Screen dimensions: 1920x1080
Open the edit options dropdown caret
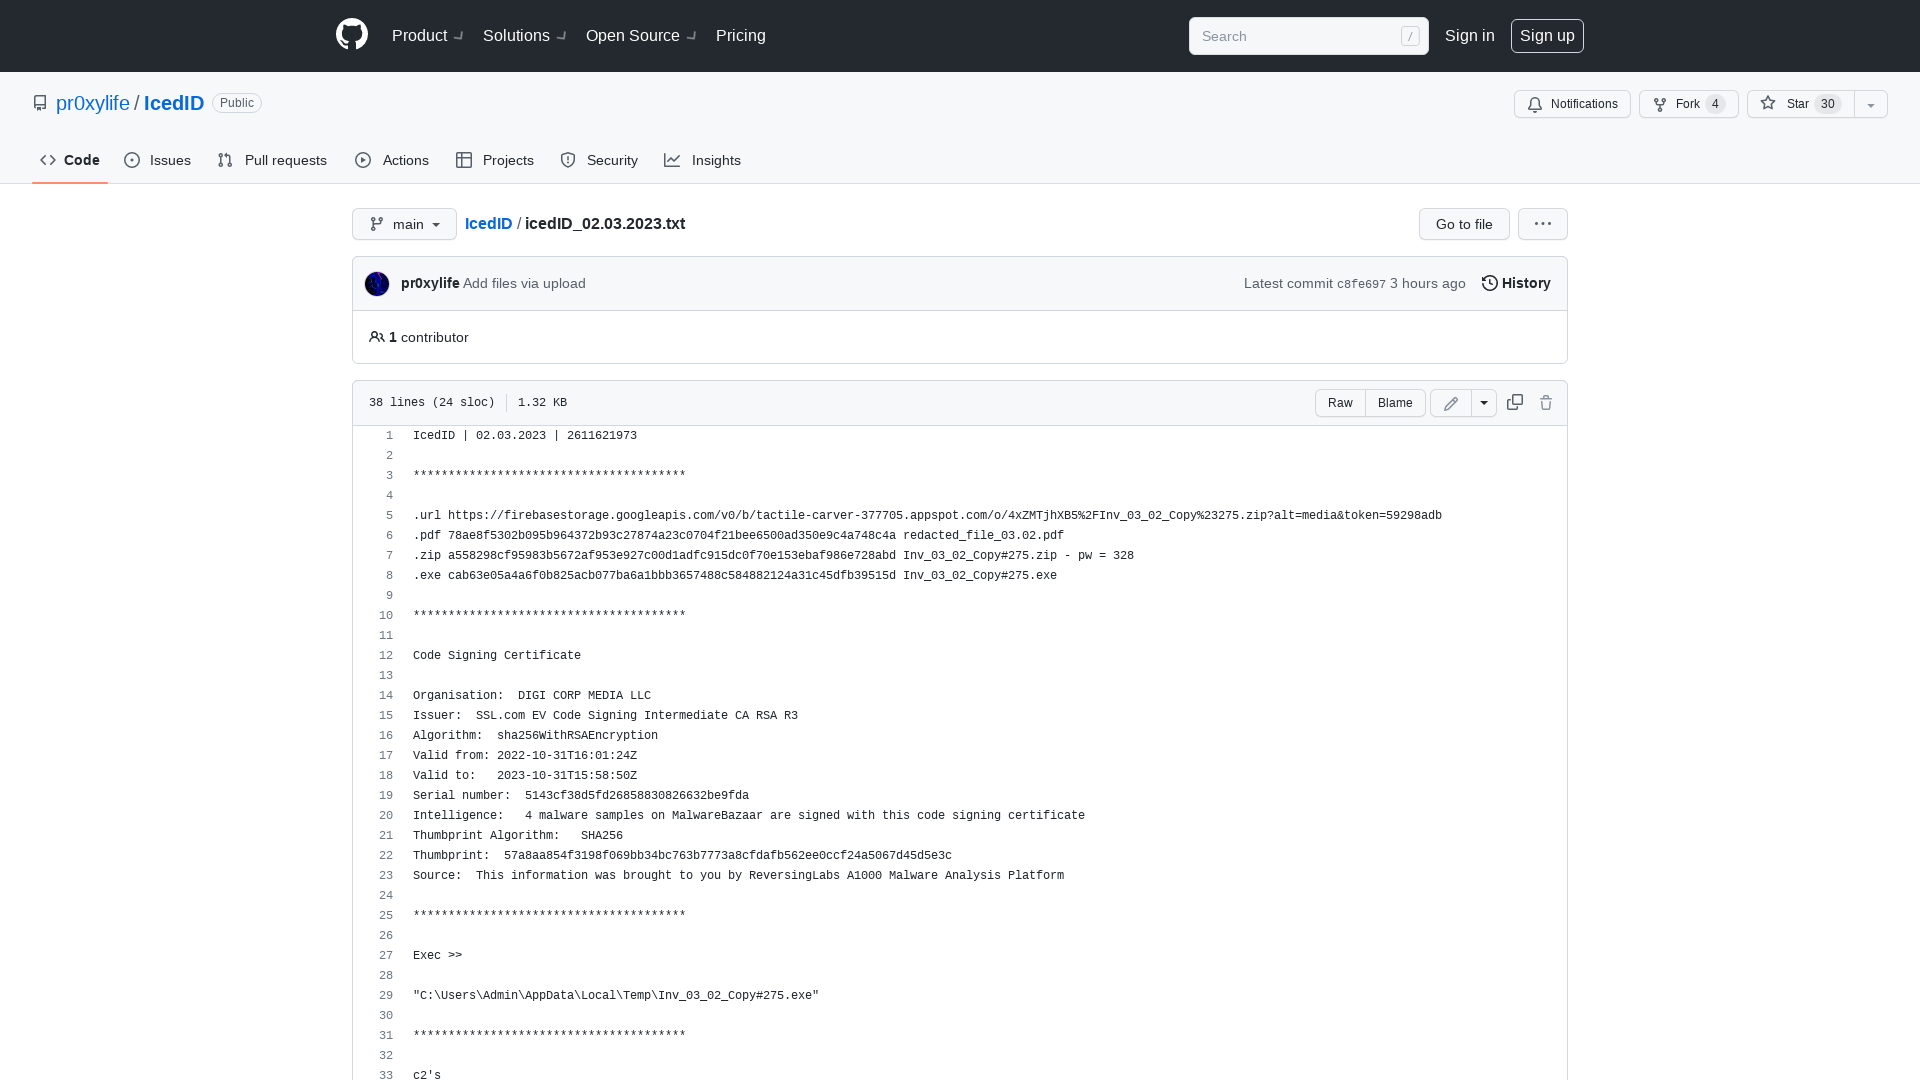point(1484,403)
